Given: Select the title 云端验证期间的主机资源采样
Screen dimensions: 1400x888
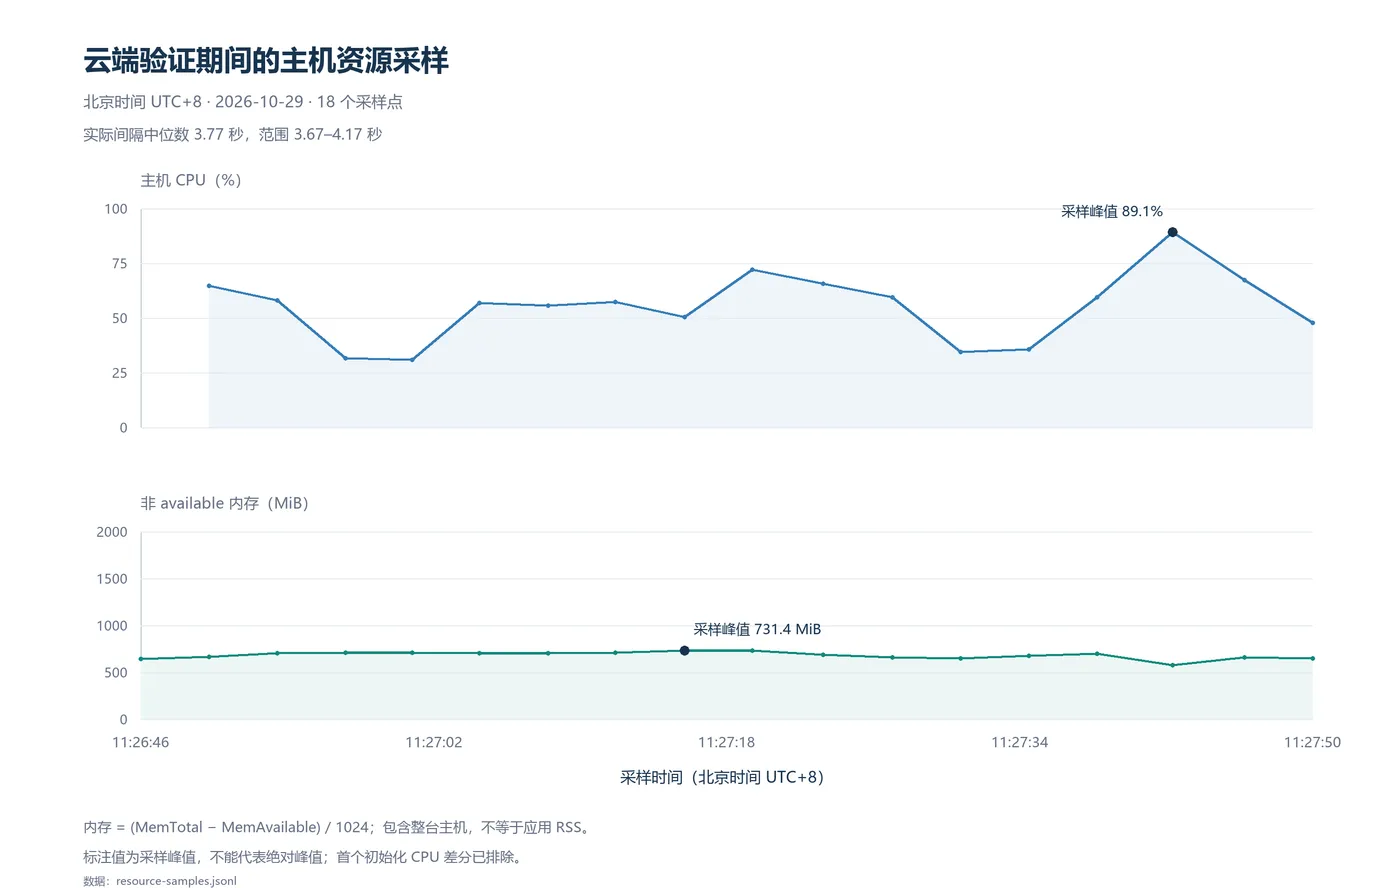Looking at the screenshot, I should coord(266,61).
